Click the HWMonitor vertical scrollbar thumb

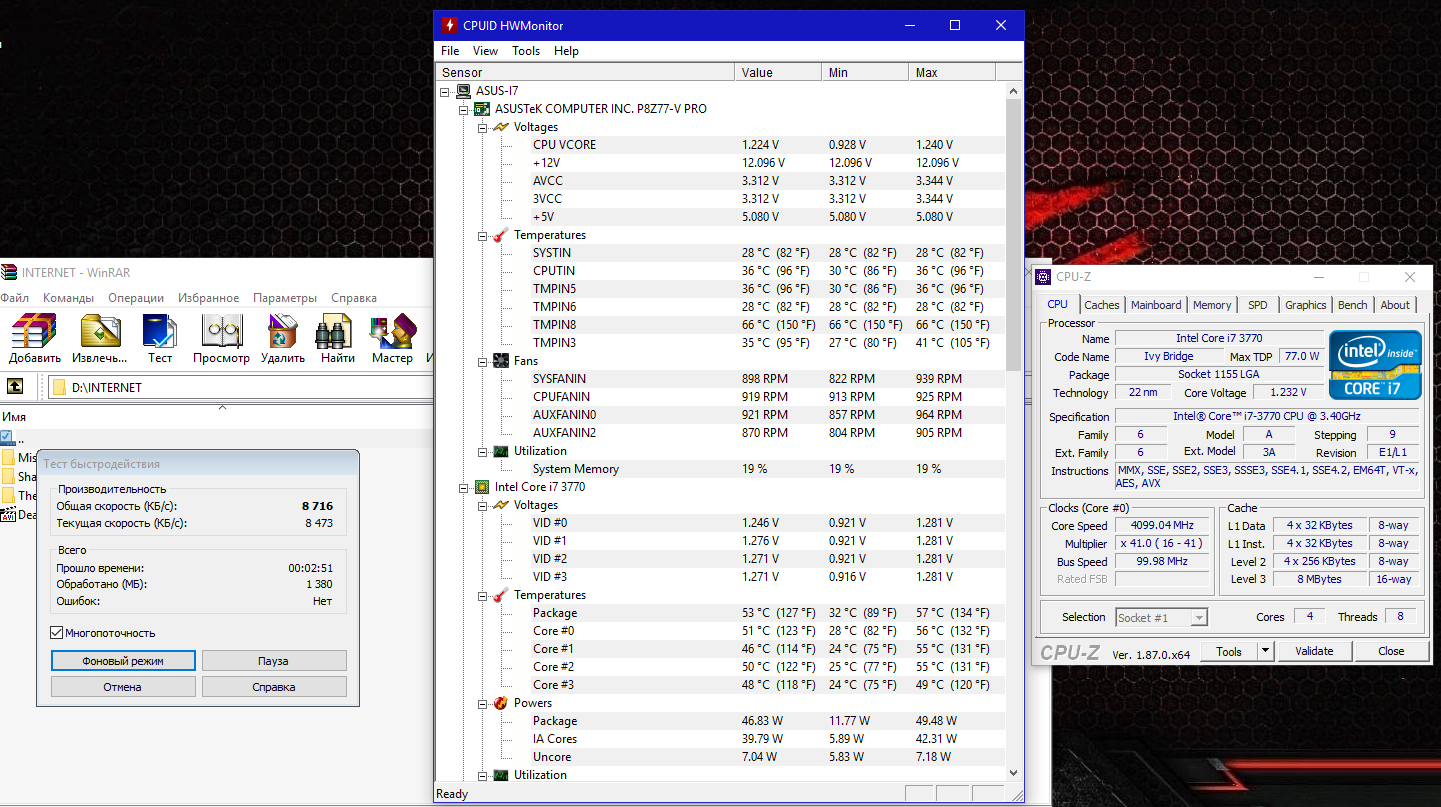[1015, 235]
